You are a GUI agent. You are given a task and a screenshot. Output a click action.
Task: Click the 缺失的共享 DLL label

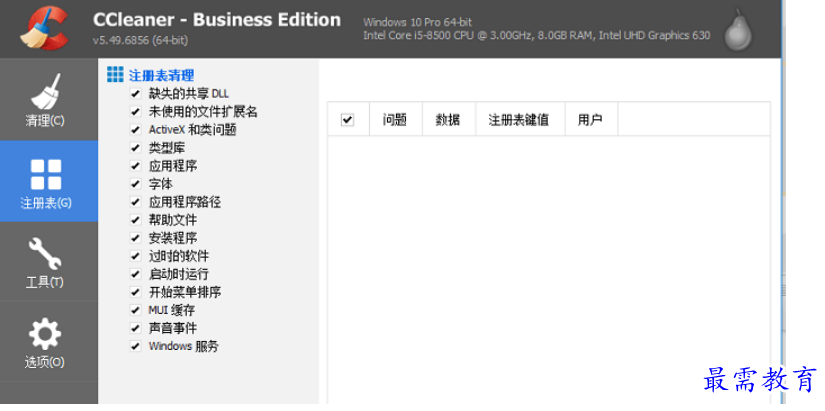[189, 94]
